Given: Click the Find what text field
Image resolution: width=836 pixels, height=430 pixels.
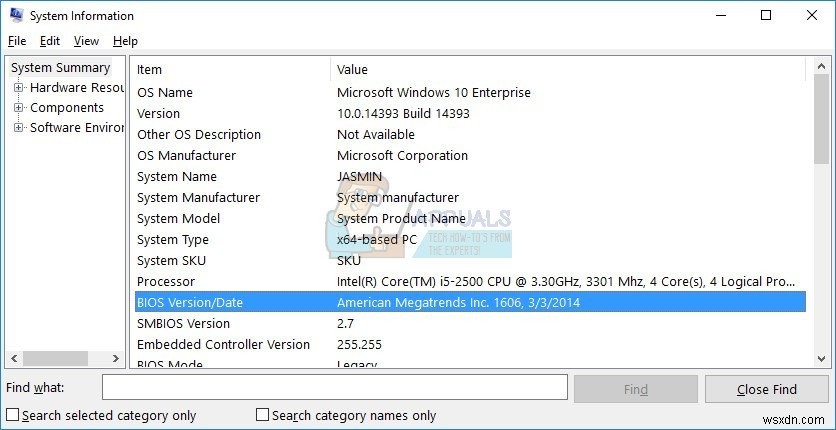Looking at the screenshot, I should coord(334,388).
